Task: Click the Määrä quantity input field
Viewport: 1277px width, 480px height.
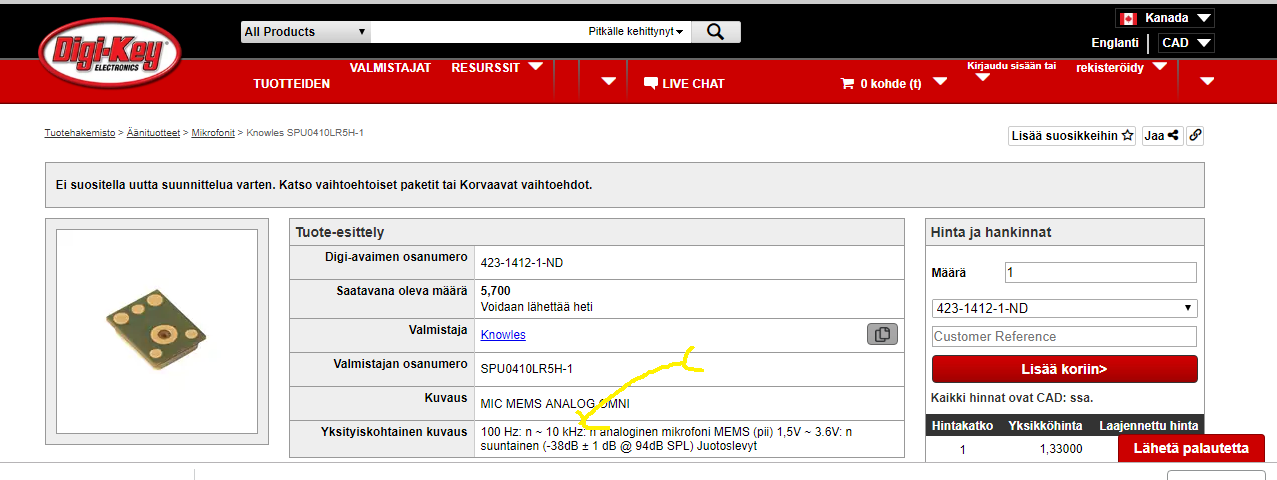Action: (x=1100, y=273)
